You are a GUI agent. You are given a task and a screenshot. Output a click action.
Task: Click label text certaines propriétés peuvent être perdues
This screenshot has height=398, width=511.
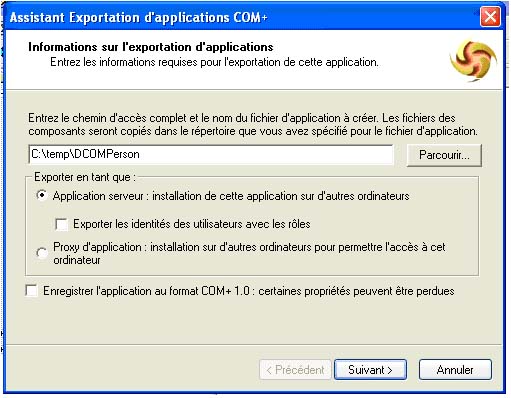point(356,291)
